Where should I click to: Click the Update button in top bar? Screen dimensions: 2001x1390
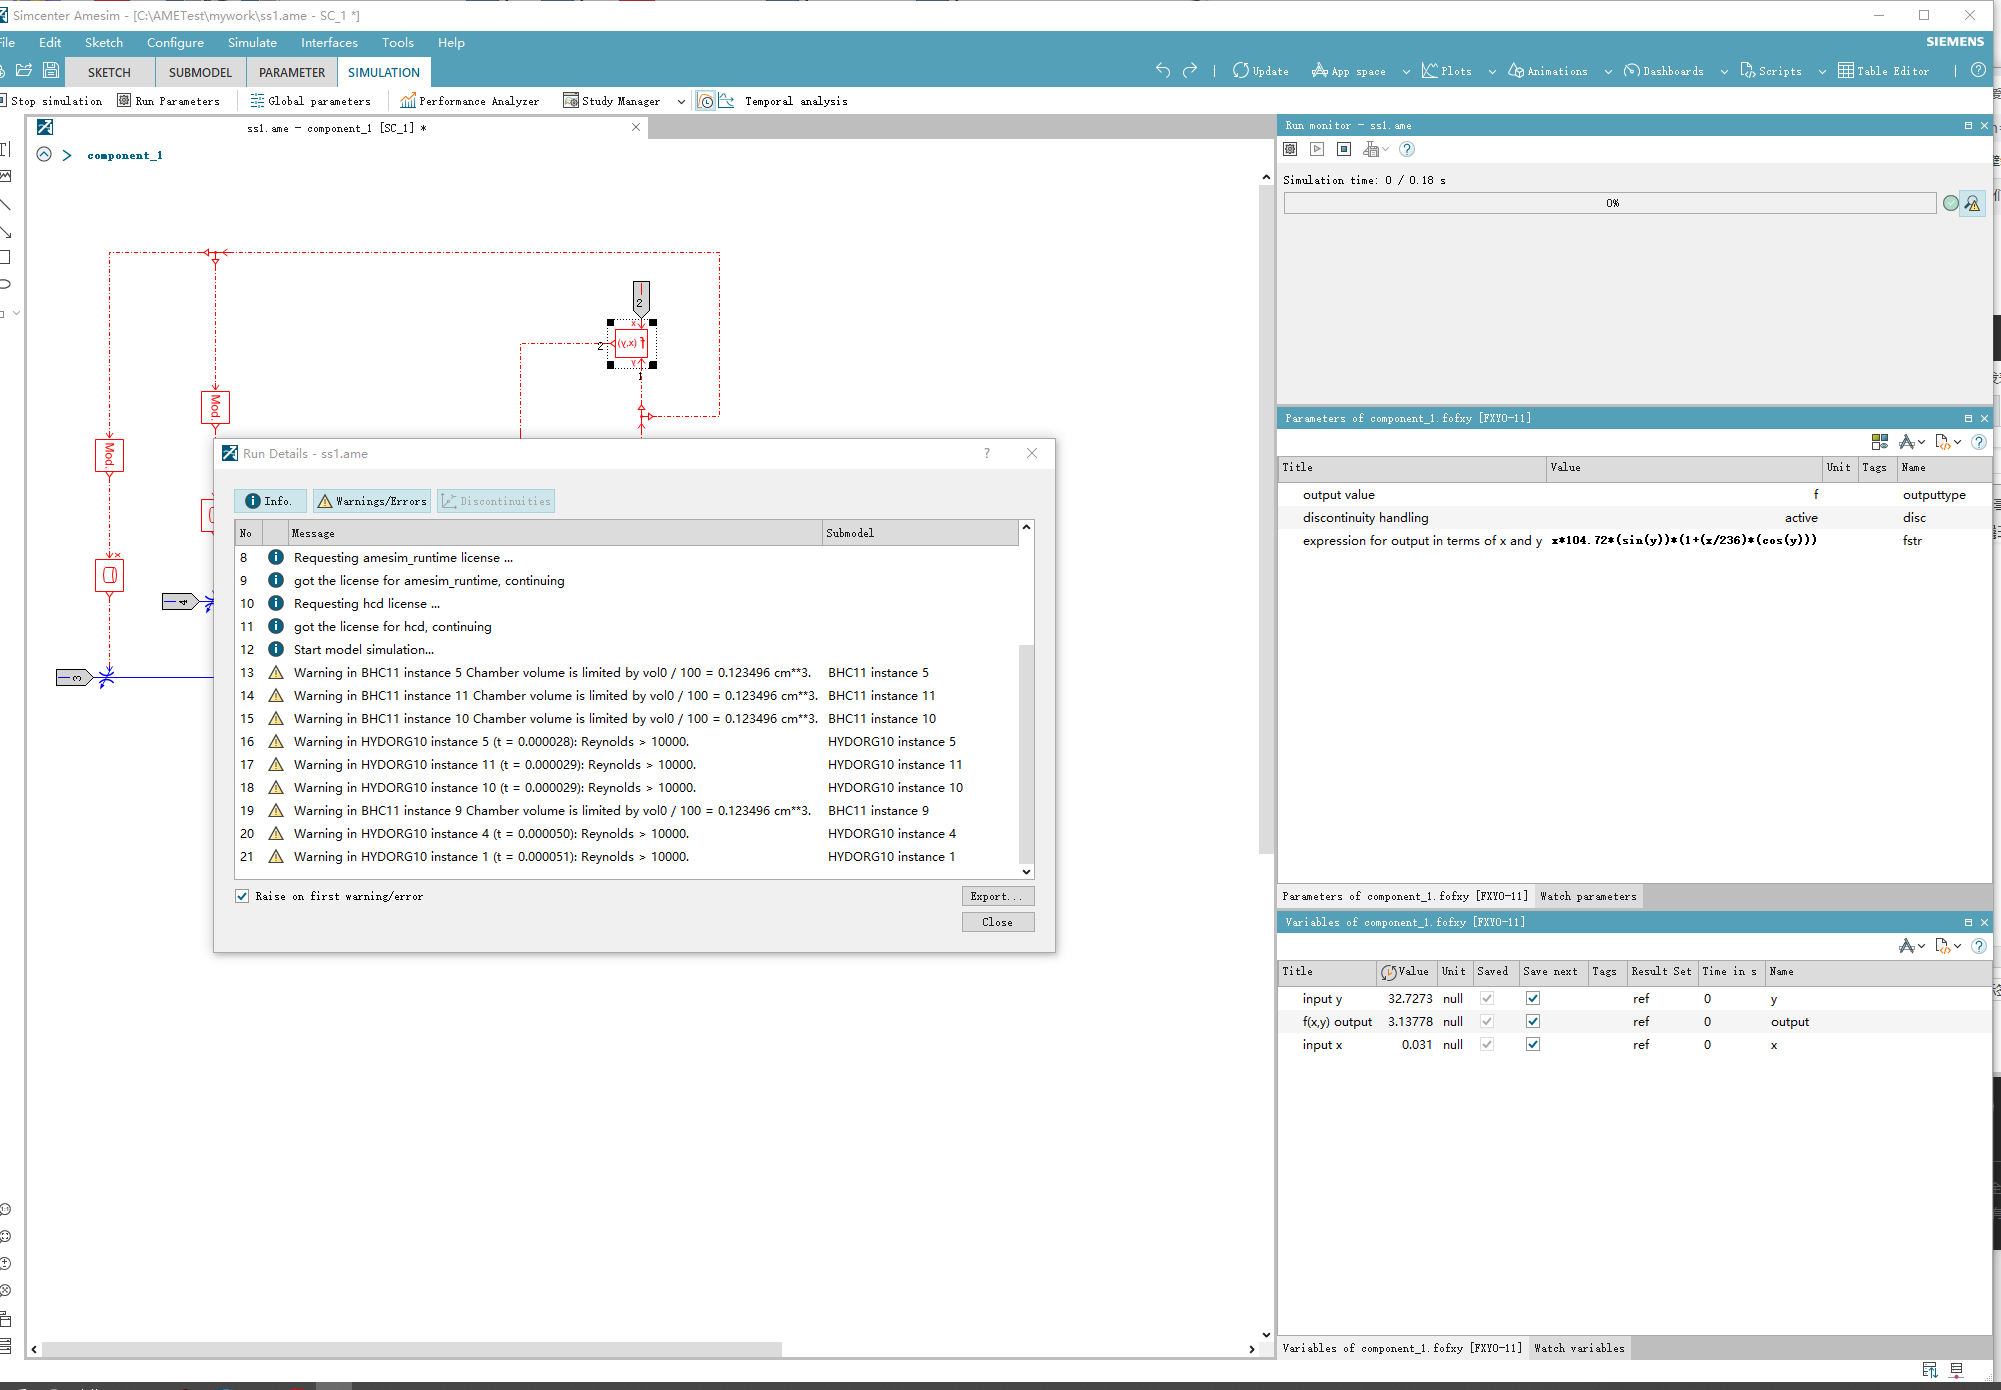coord(1260,71)
